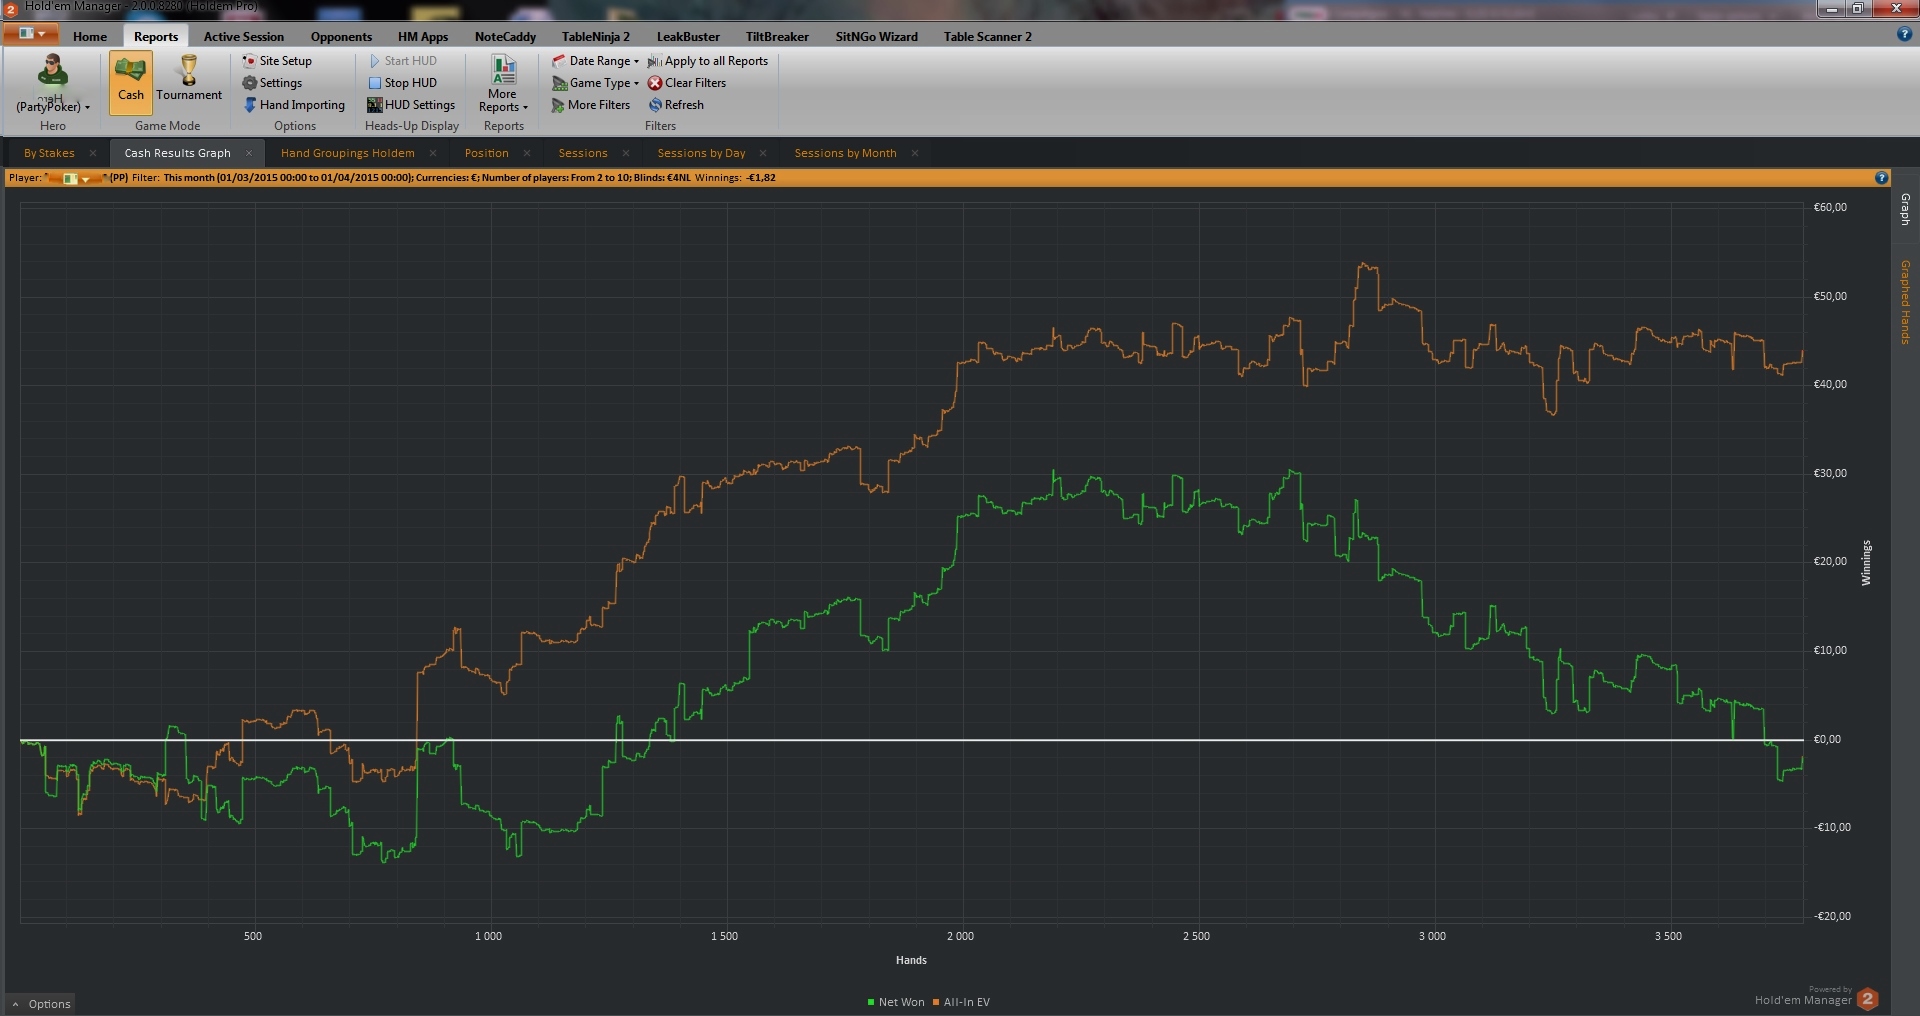
Task: Close the Sessions tab
Action: tap(626, 153)
